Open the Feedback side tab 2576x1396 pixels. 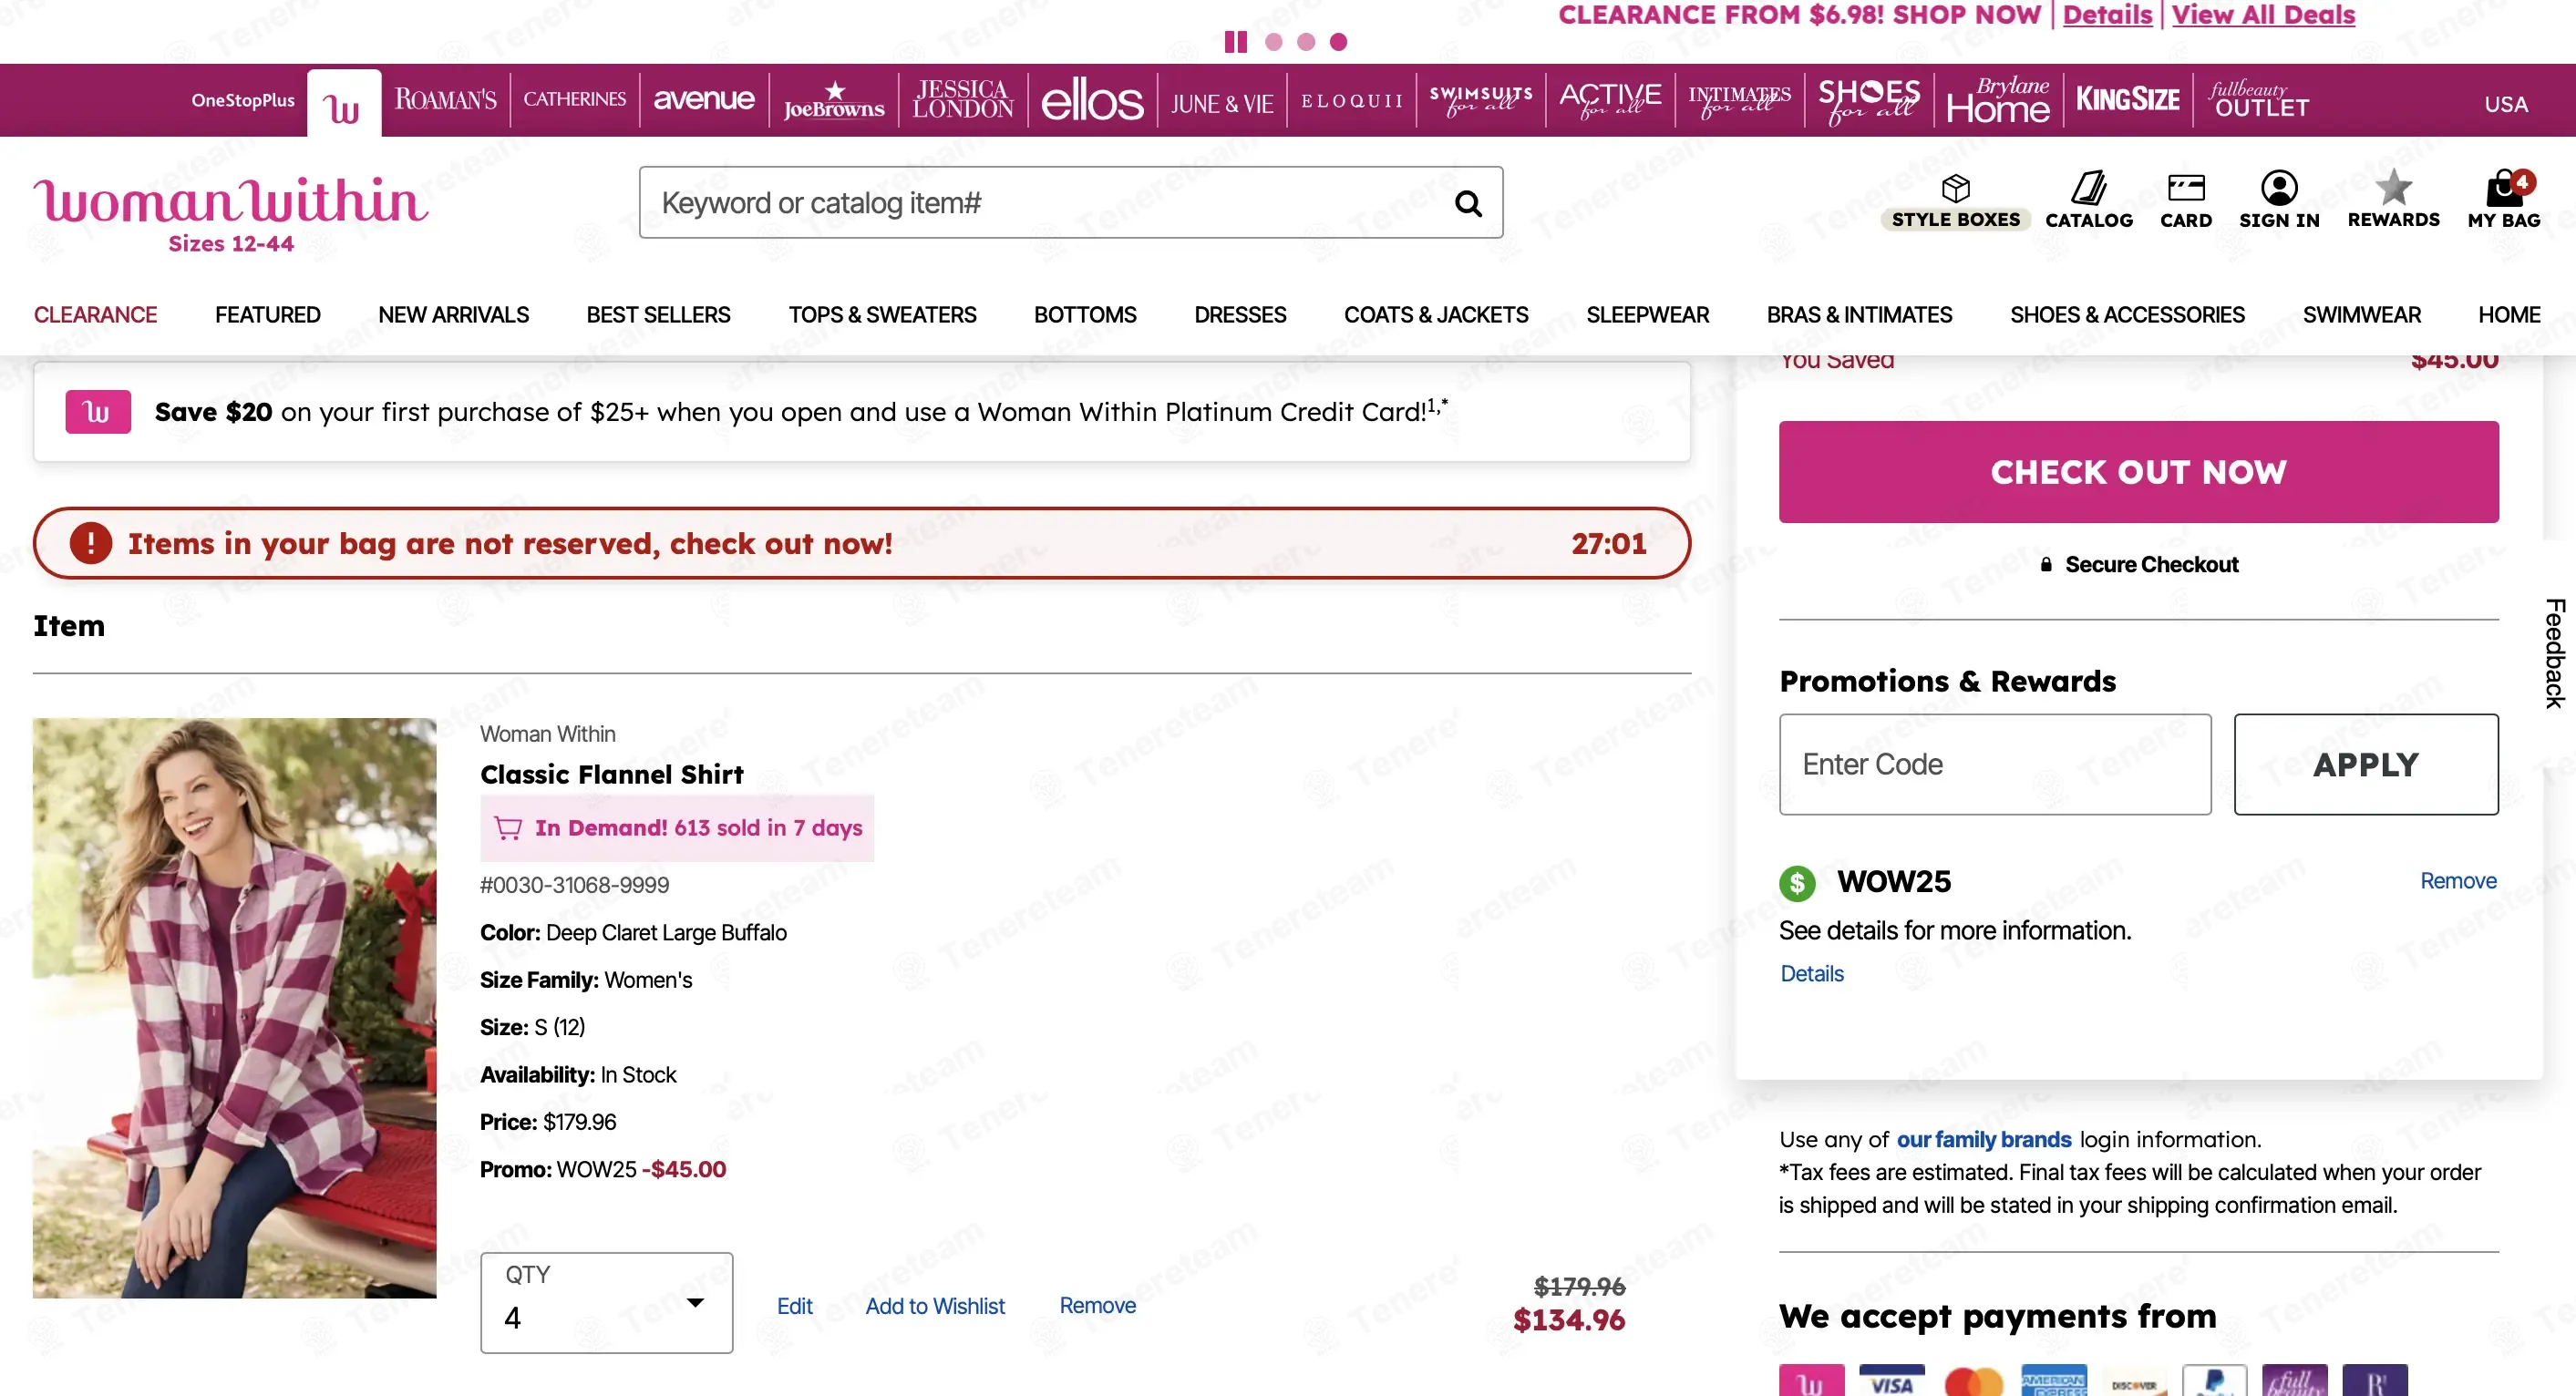click(x=2555, y=653)
